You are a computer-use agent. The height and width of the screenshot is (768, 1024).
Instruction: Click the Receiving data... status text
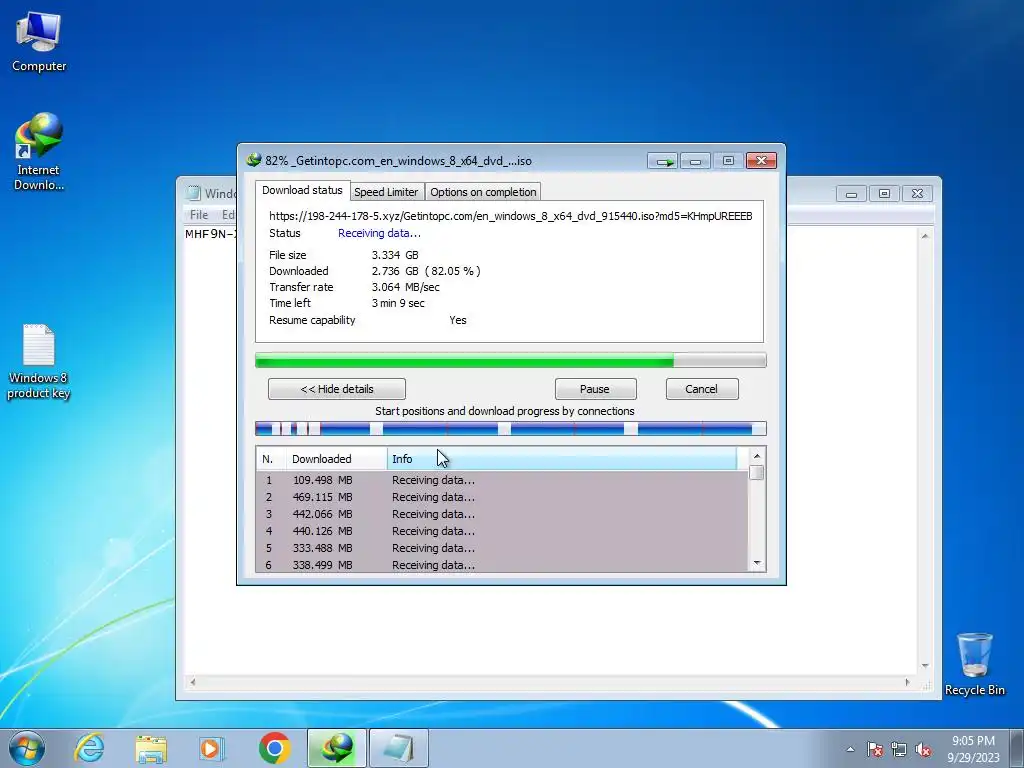379,233
